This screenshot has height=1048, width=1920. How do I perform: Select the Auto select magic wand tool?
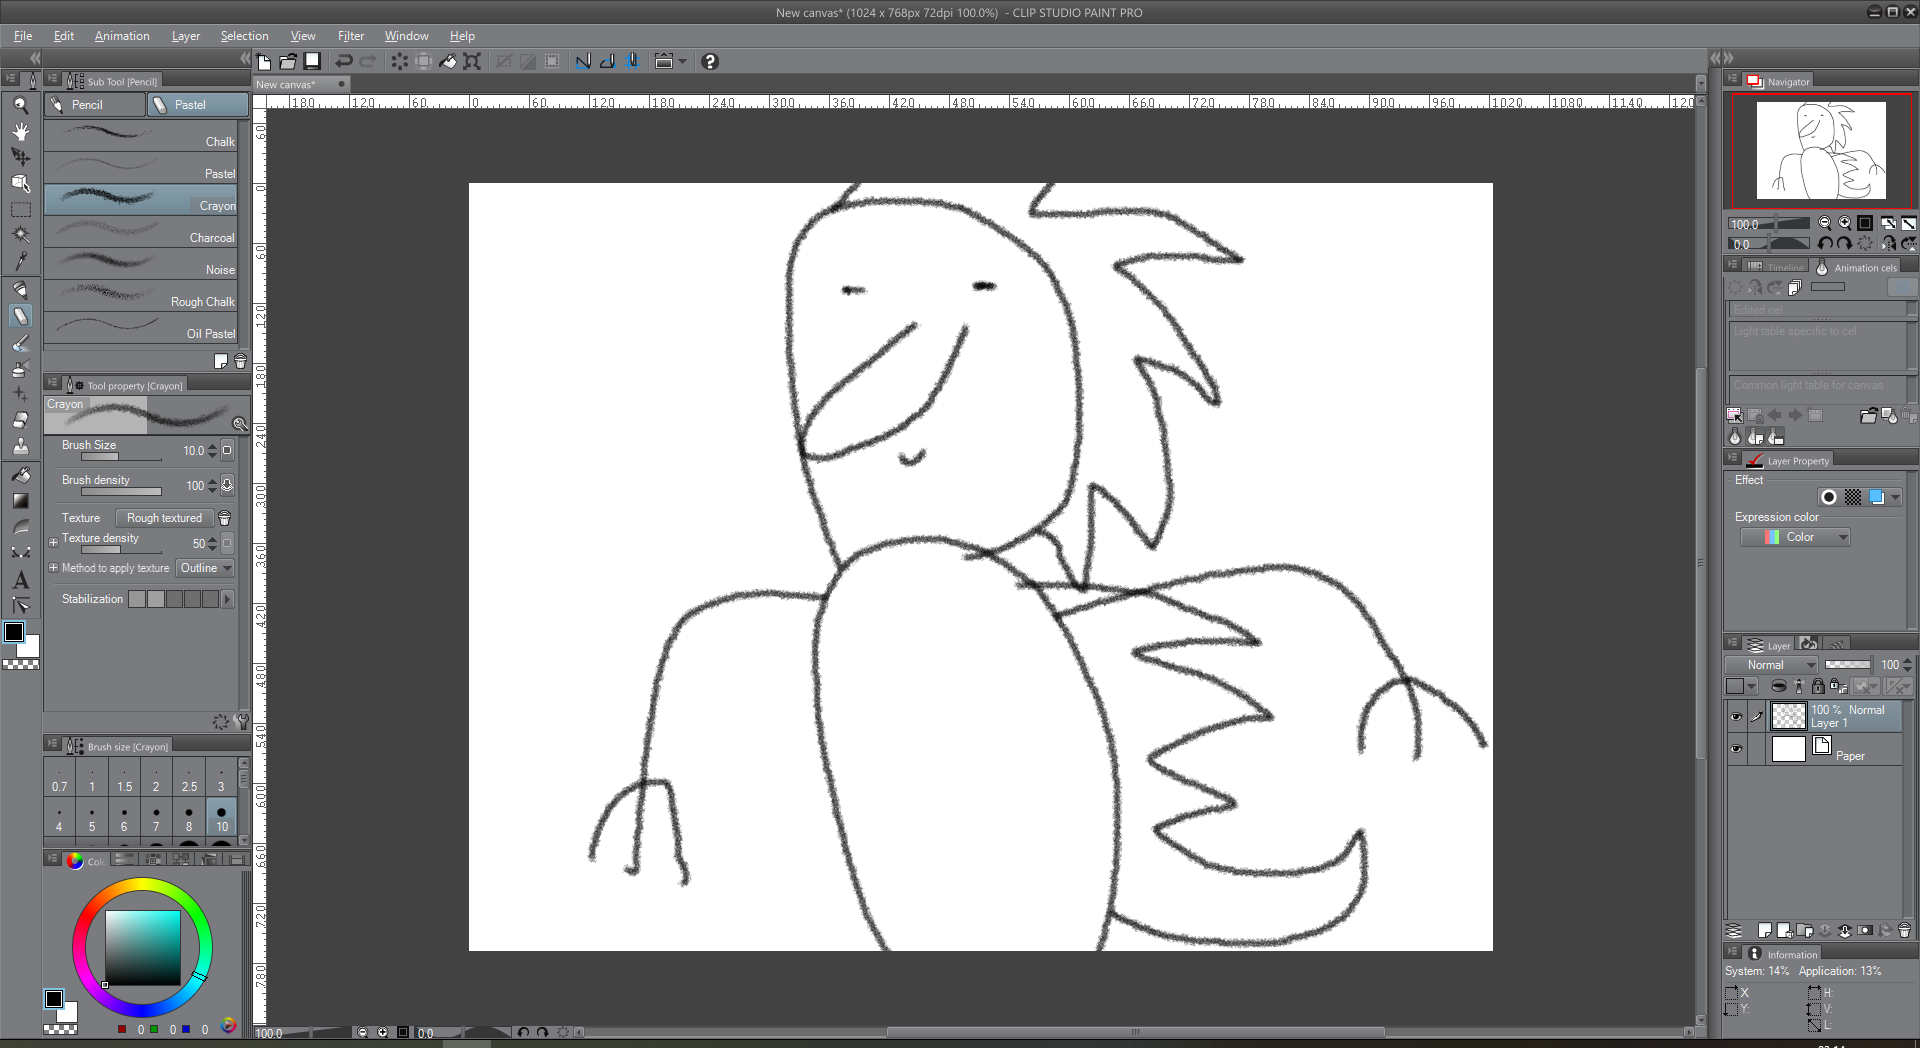click(20, 235)
